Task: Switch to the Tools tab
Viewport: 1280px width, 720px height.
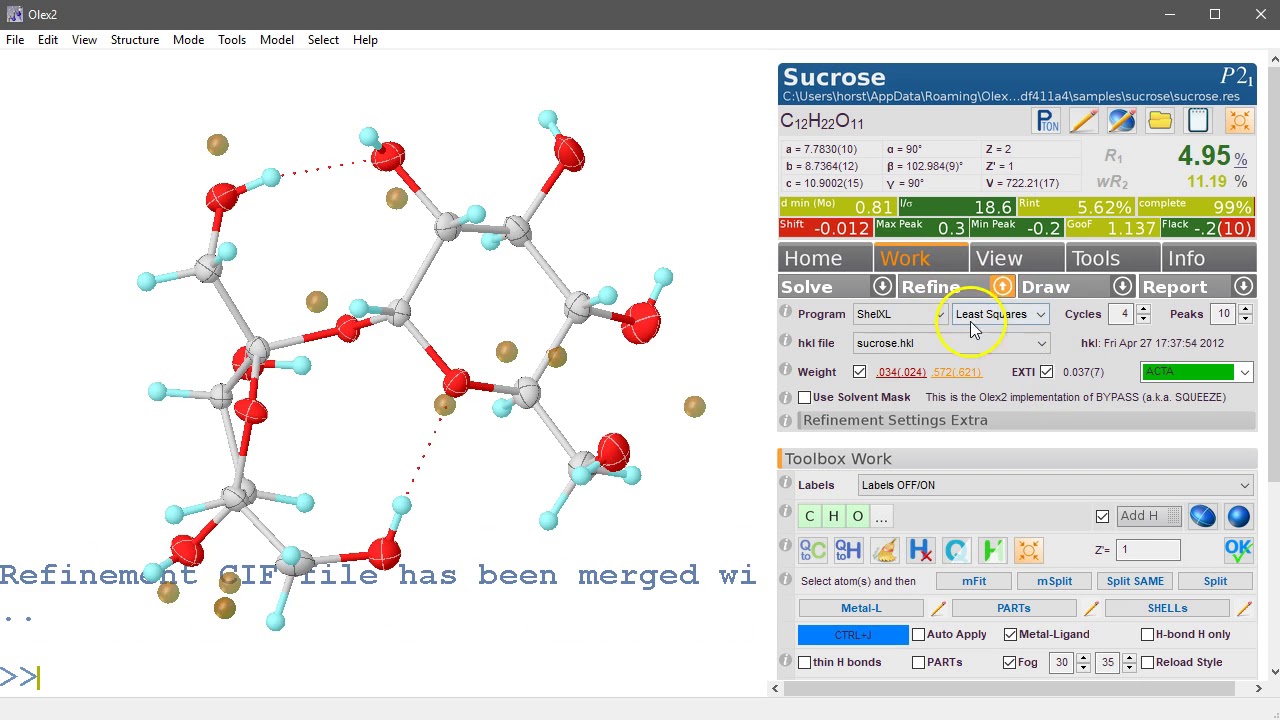Action: (x=1113, y=258)
